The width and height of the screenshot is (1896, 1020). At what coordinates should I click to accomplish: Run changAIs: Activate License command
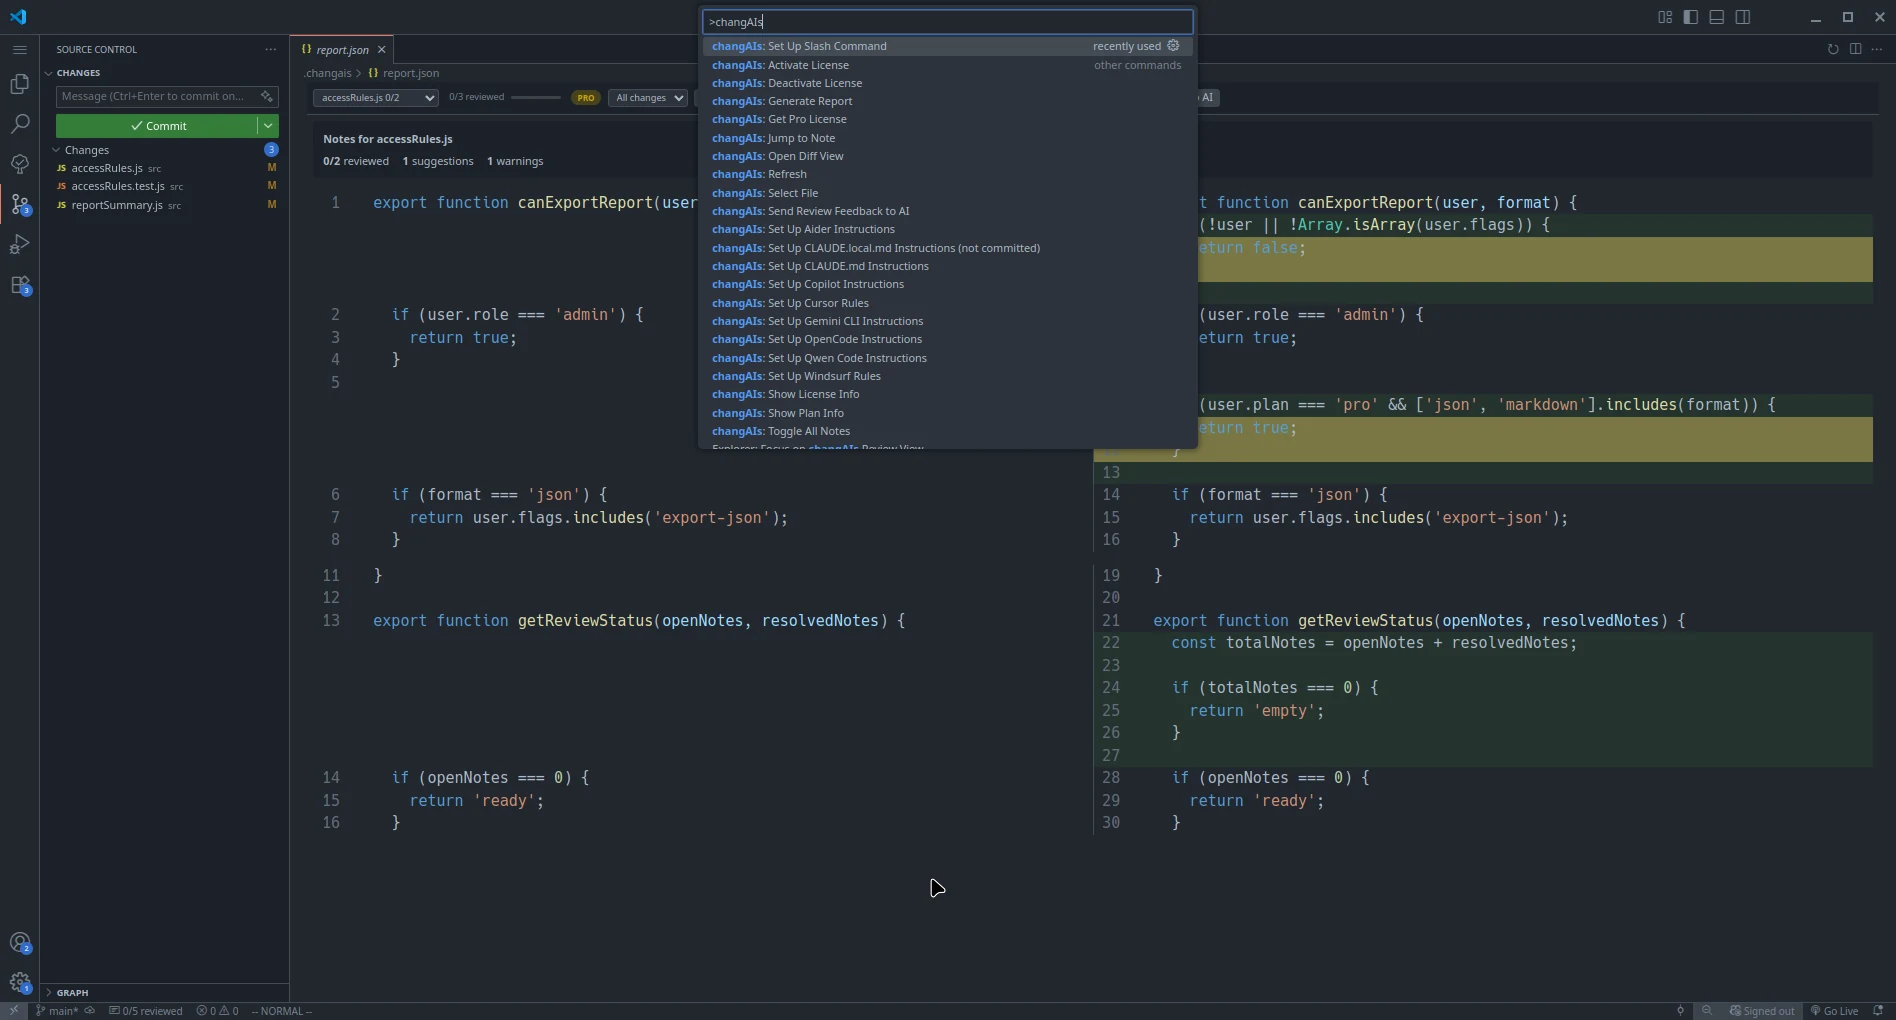[x=947, y=65]
